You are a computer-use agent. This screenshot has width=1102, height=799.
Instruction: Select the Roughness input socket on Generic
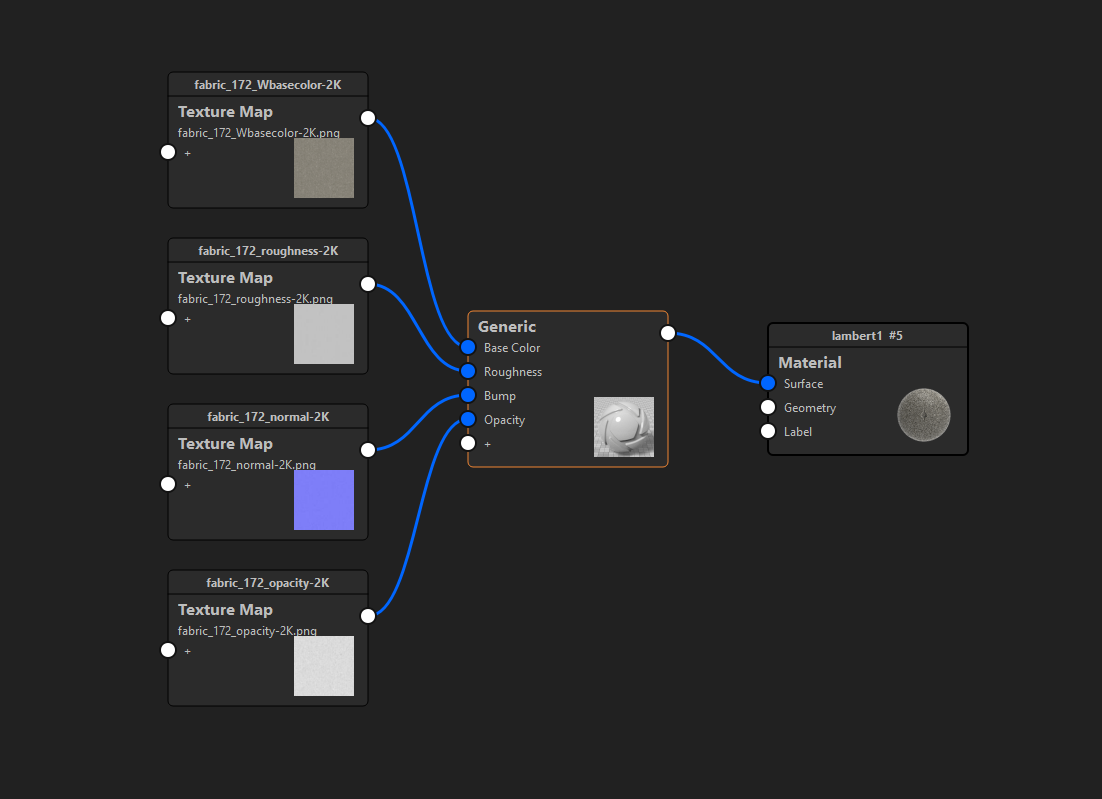468,371
